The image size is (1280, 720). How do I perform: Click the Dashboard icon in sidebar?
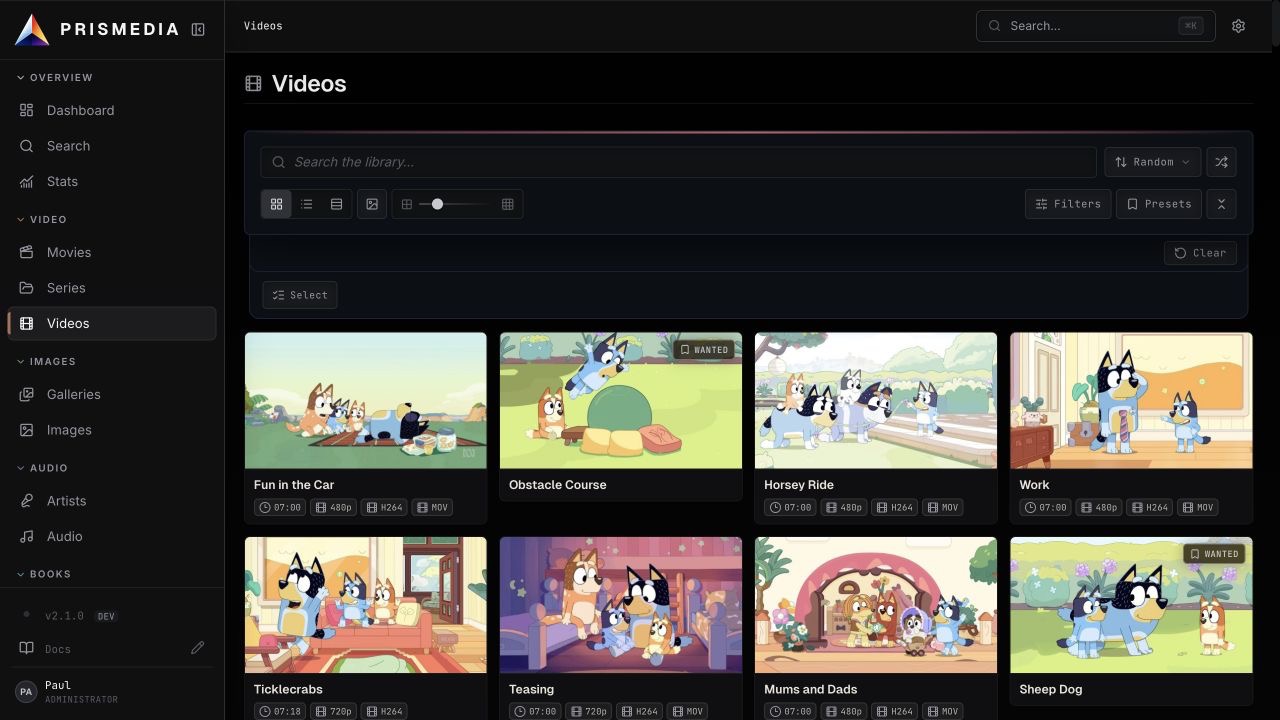27,110
